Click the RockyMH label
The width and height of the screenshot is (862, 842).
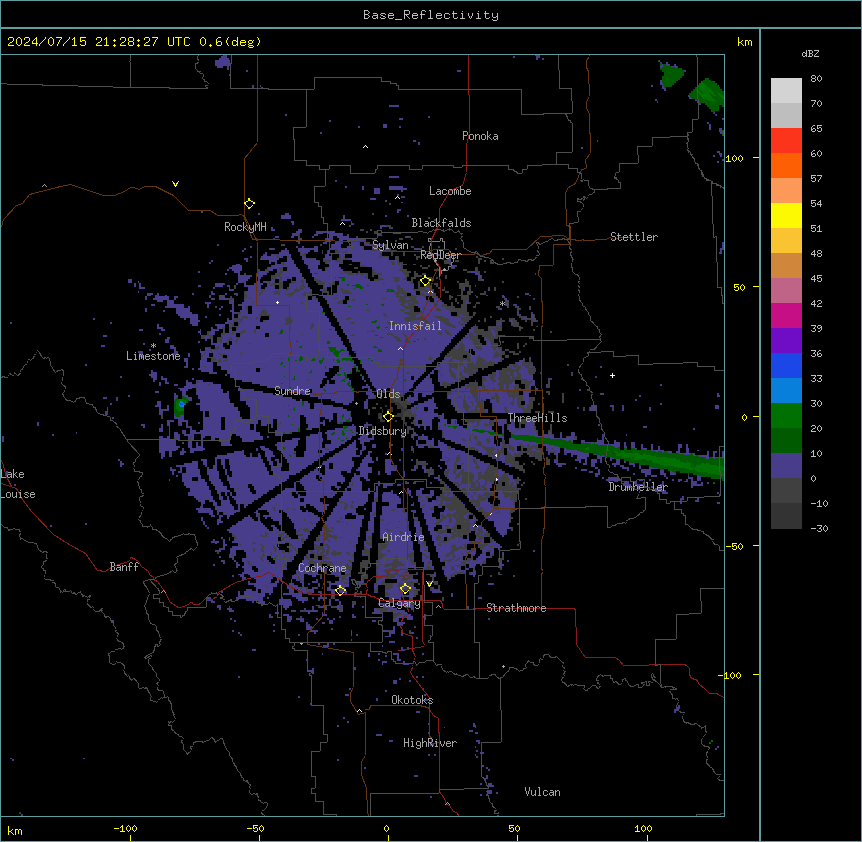pyautogui.click(x=245, y=227)
